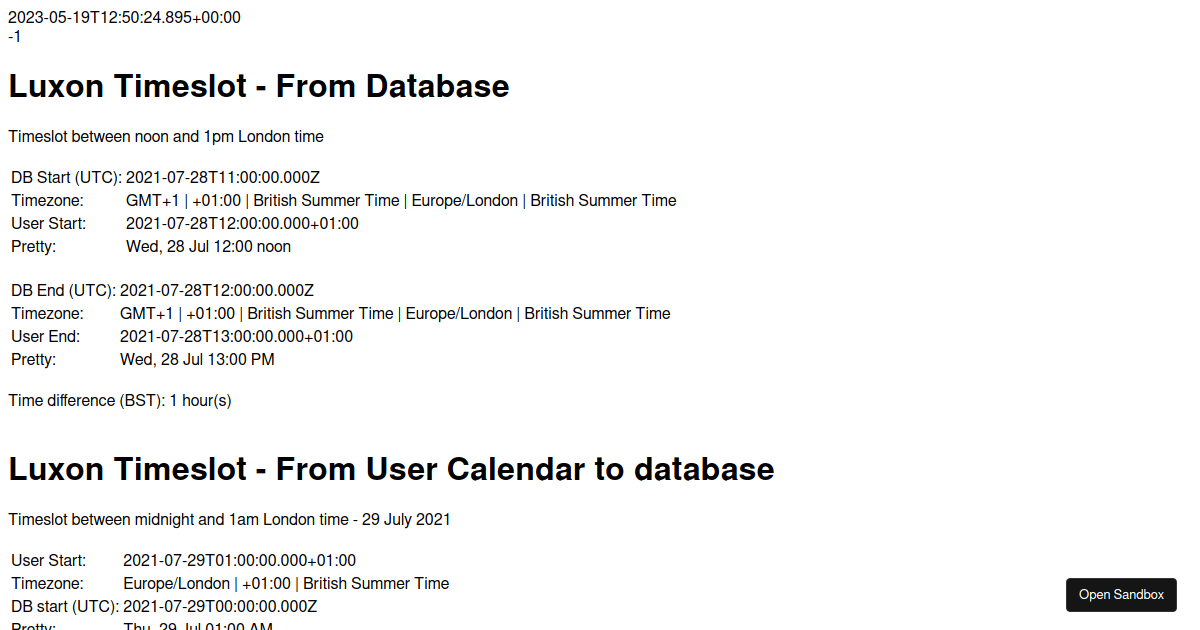Click the timestamp 2023-05-19T12:50:24.895+00:00
Viewport: 1200px width, 630px height.
(124, 16)
